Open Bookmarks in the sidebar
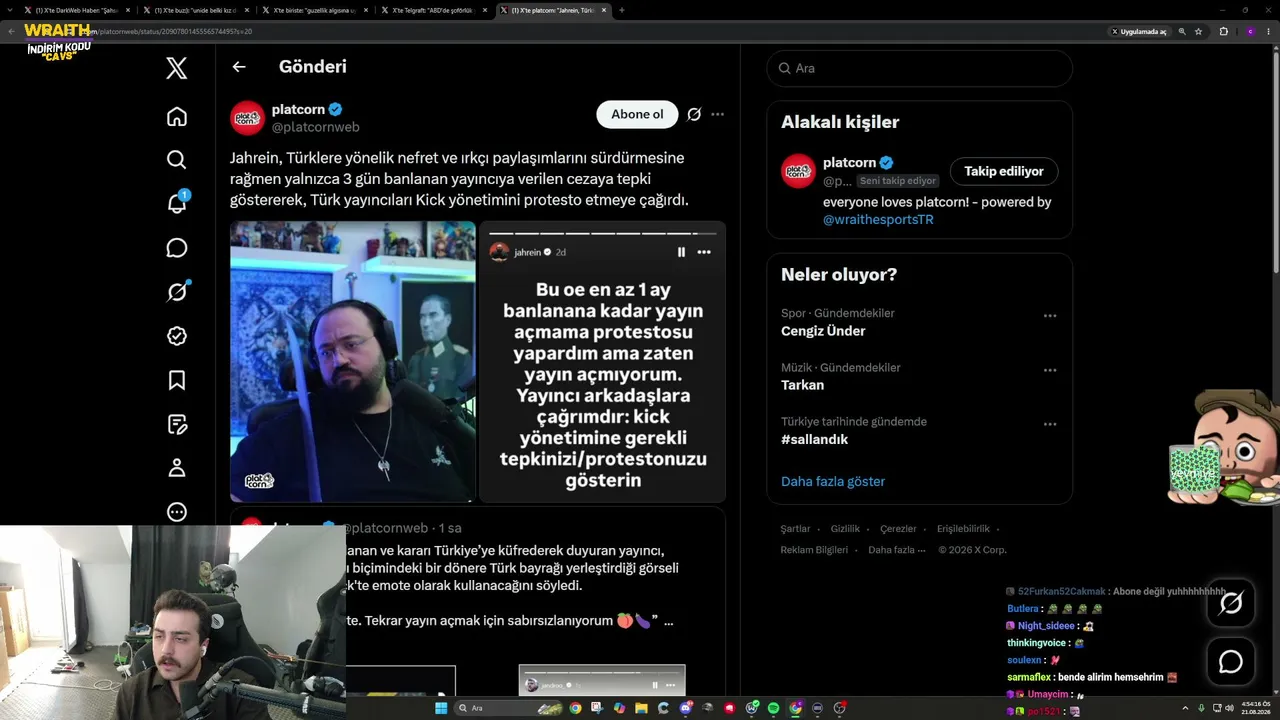This screenshot has height=720, width=1280. 177,380
